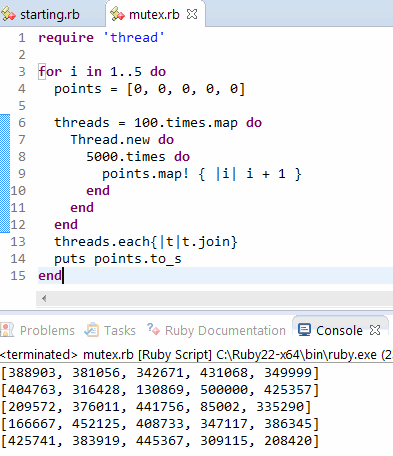Click the Problems view icon
The width and height of the screenshot is (393, 456).
[7, 330]
